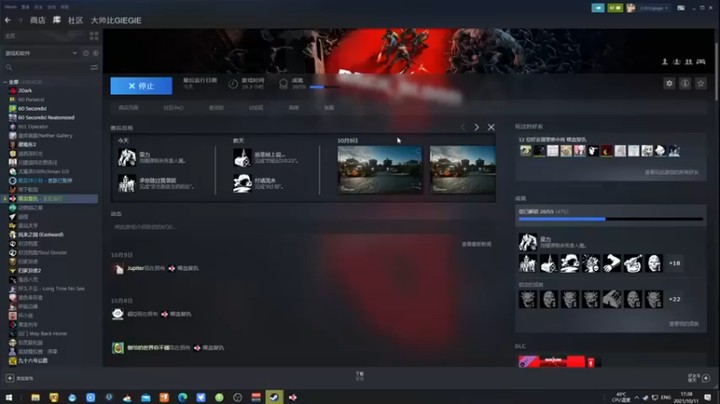720x404 pixels.
Task: Switch to Big Picture mode icon
Action: (x=681, y=8)
